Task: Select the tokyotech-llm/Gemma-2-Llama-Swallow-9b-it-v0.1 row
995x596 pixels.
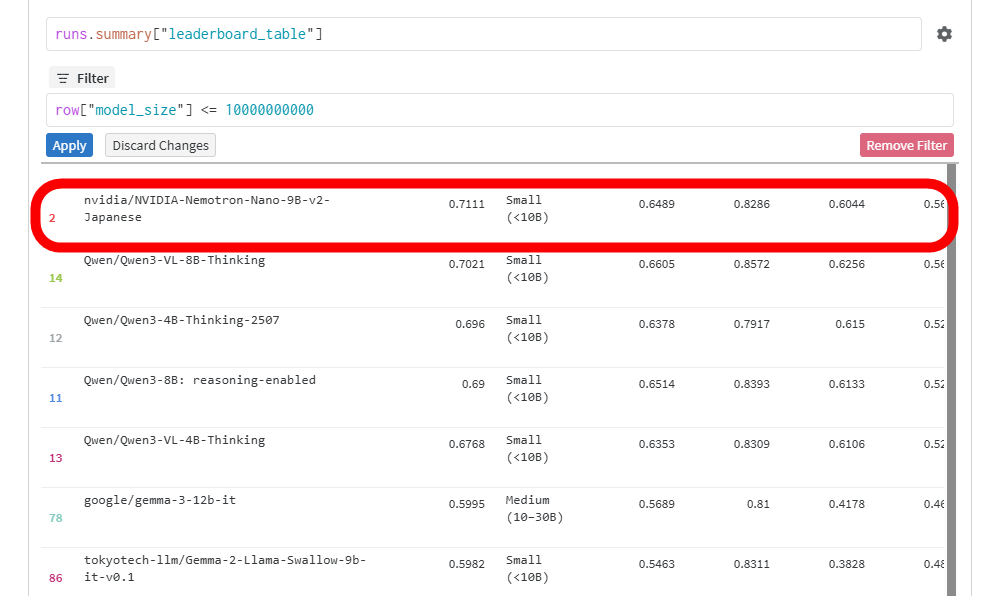Action: coord(225,568)
